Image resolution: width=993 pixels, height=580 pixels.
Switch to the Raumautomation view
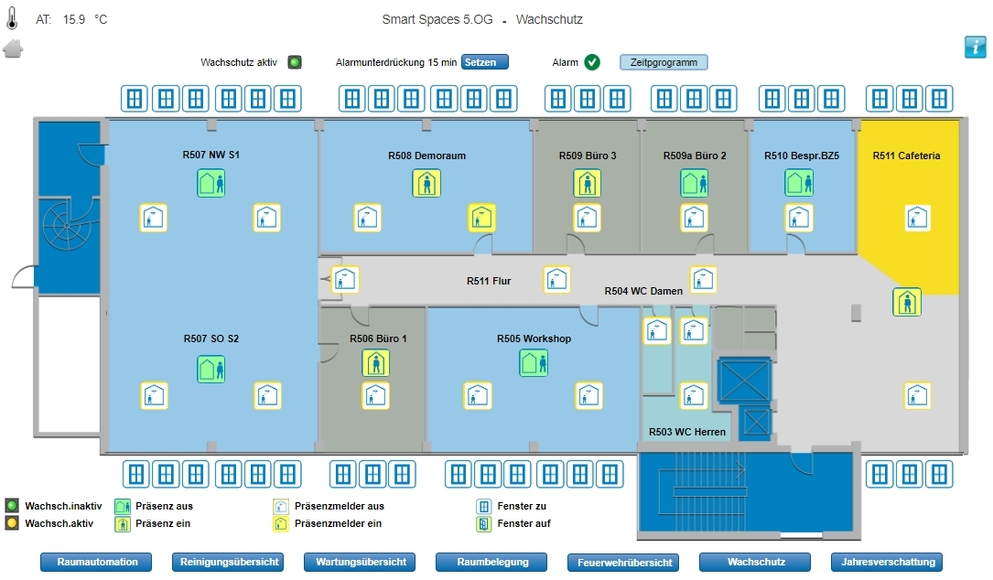click(96, 562)
